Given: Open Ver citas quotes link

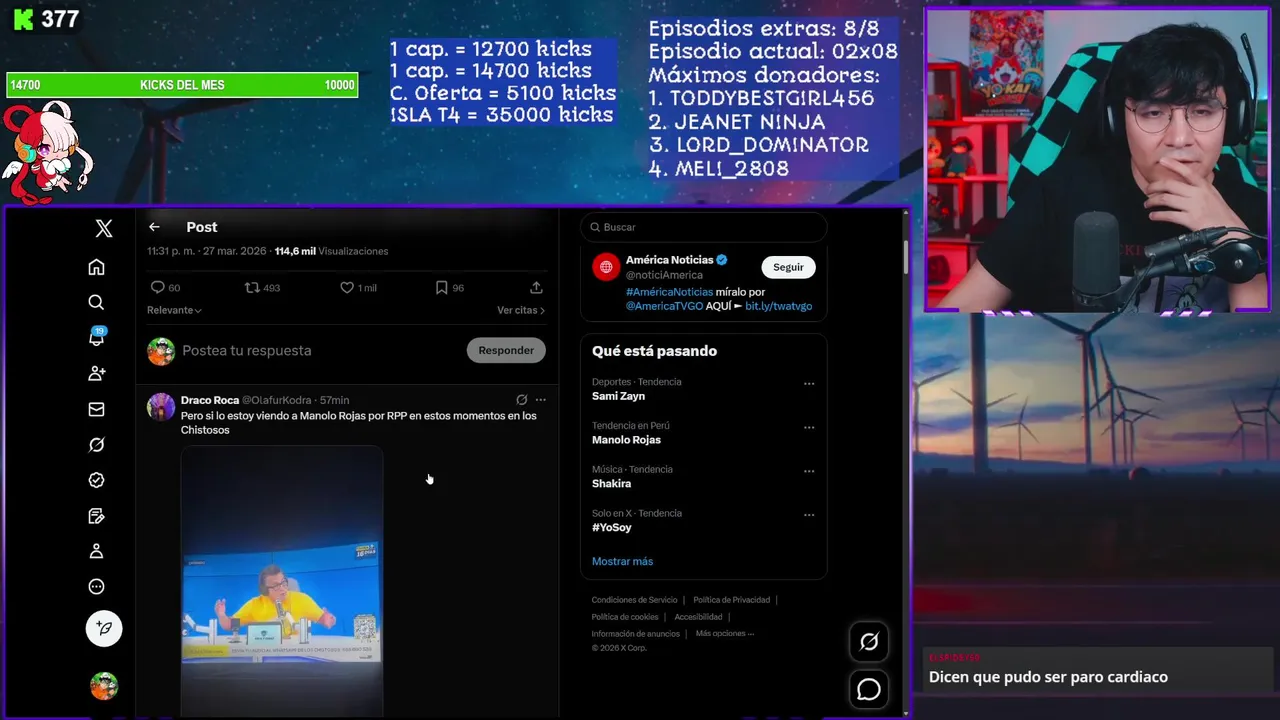Looking at the screenshot, I should click(521, 310).
